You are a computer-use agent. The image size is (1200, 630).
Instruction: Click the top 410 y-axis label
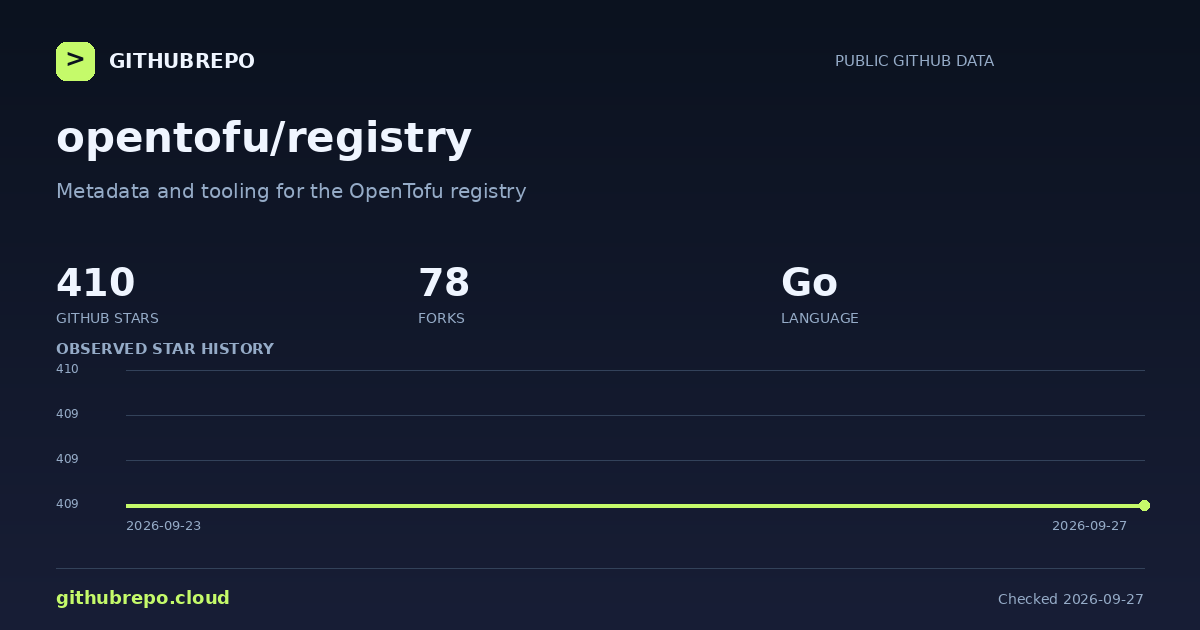point(67,369)
